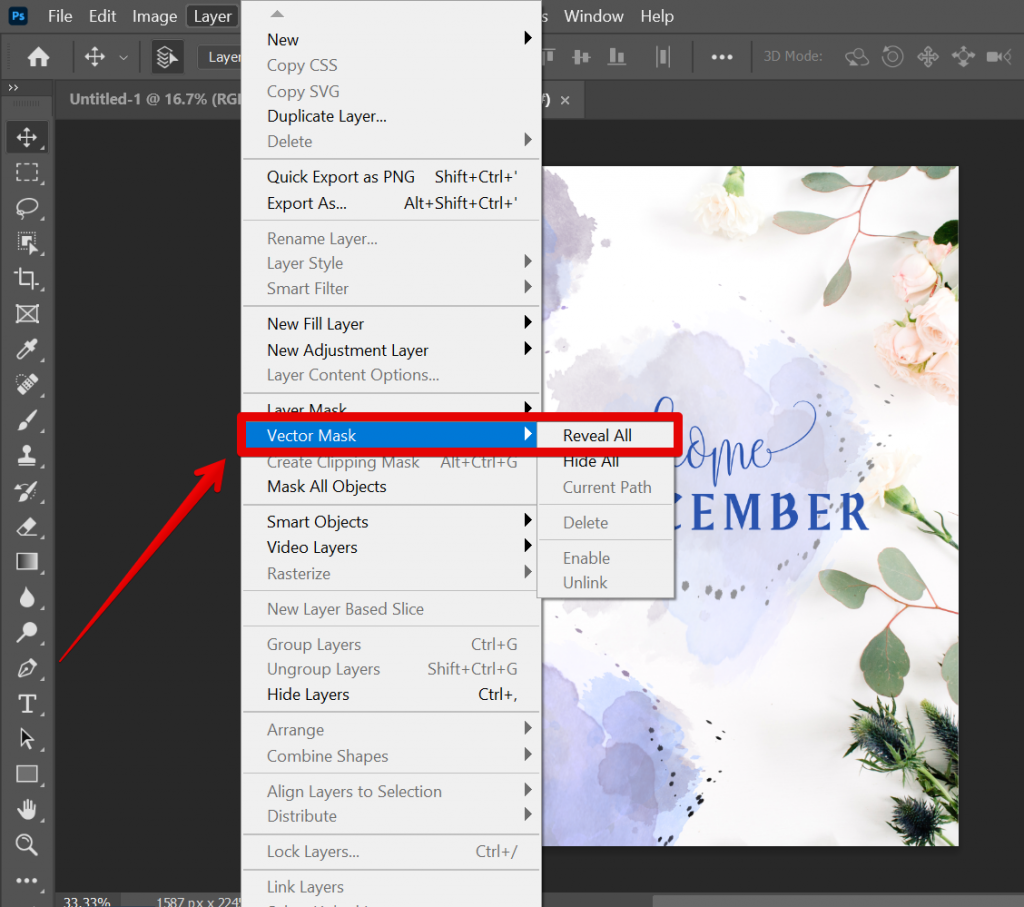Open the Window menu in menu bar

[593, 16]
